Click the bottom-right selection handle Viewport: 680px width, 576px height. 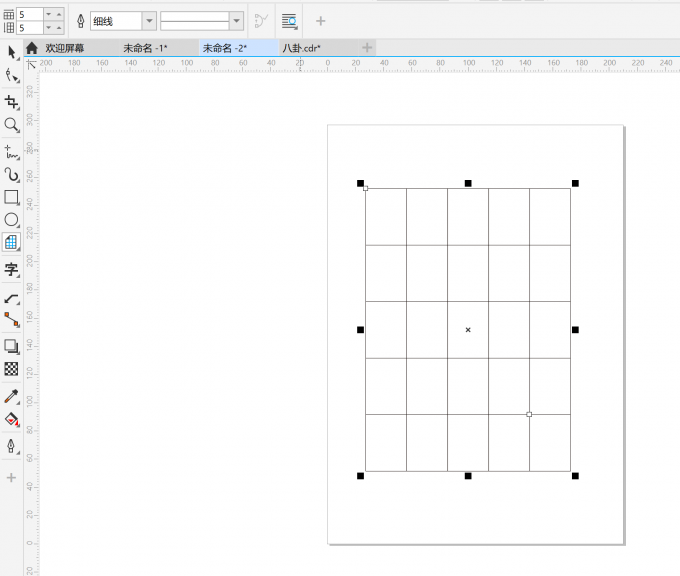tap(575, 476)
